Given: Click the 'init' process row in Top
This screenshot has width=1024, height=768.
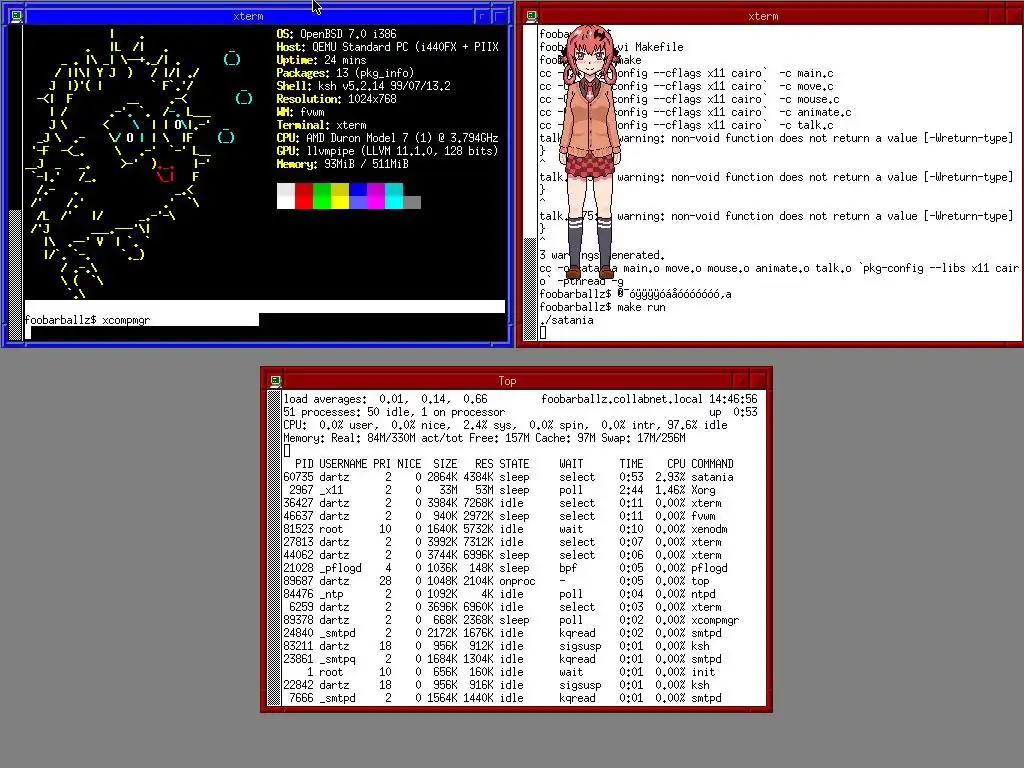Looking at the screenshot, I should (x=500, y=672).
